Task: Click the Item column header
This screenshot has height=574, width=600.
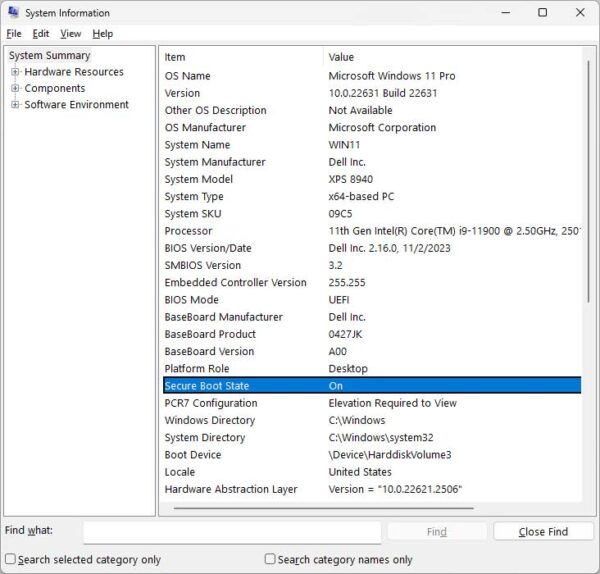Action: 243,57
